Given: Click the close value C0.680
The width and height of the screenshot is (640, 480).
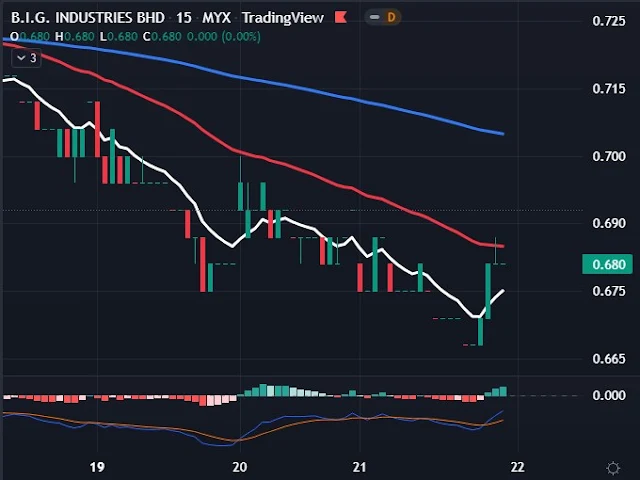Looking at the screenshot, I should coord(162,37).
